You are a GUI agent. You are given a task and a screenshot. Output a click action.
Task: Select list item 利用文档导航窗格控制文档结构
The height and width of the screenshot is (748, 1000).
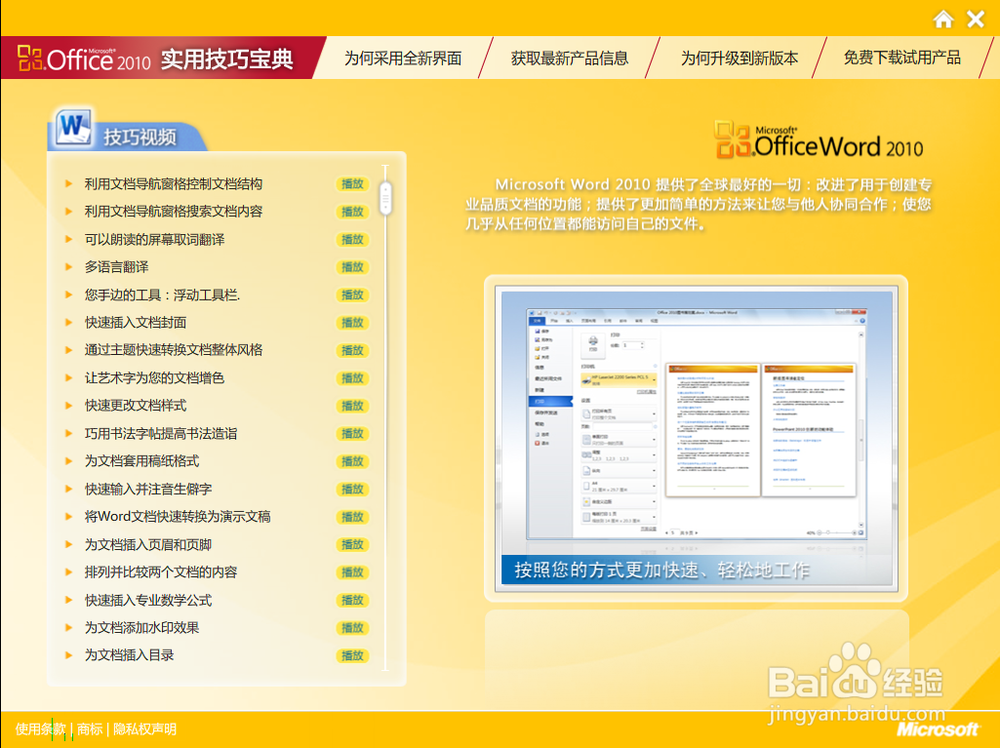click(x=173, y=184)
